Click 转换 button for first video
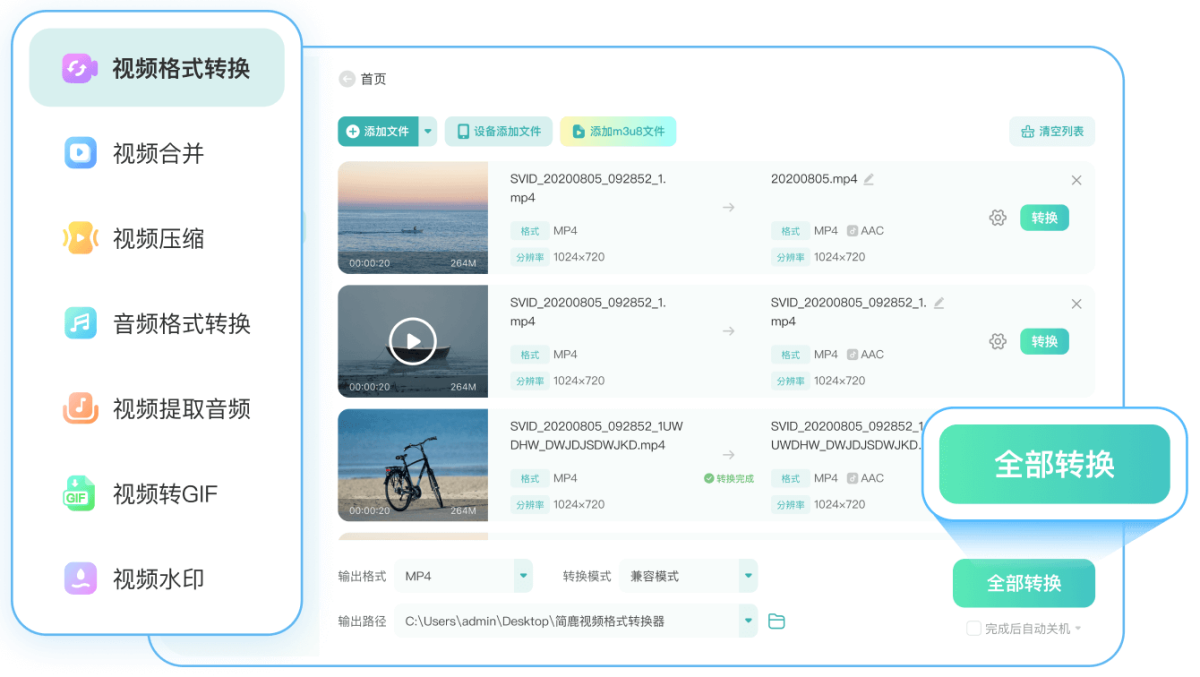 pyautogui.click(x=1044, y=218)
